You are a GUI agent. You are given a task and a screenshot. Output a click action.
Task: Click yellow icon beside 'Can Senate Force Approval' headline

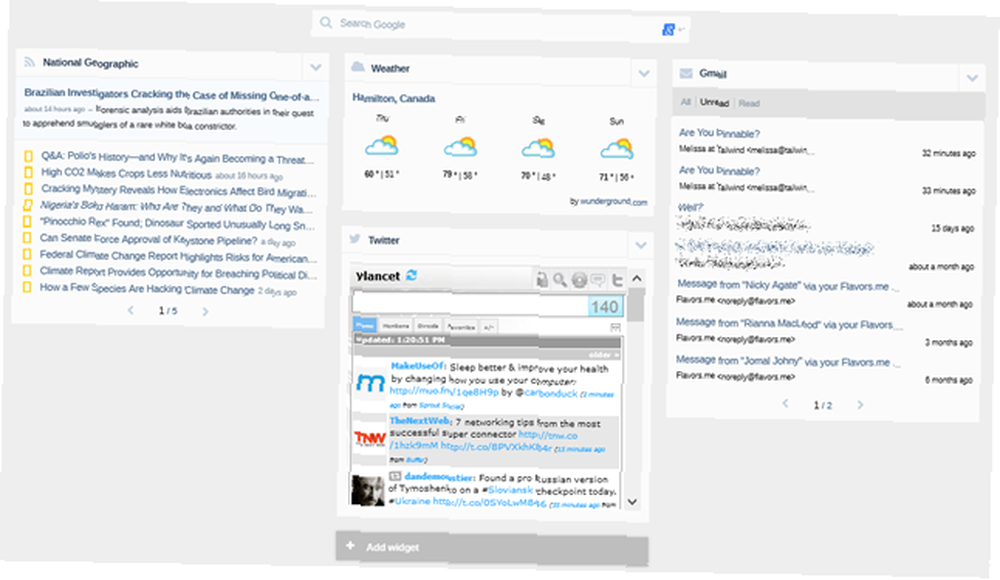pos(27,238)
